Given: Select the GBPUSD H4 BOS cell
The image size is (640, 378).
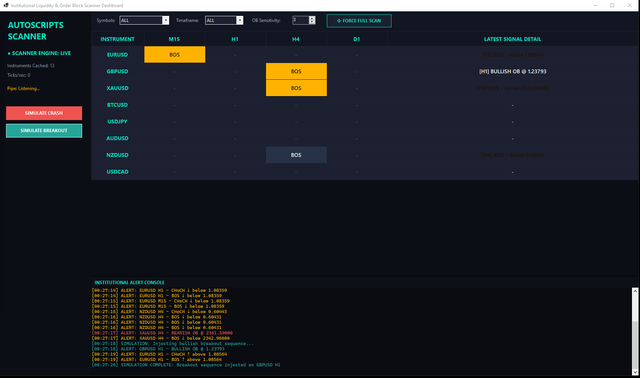Looking at the screenshot, I should coord(296,71).
